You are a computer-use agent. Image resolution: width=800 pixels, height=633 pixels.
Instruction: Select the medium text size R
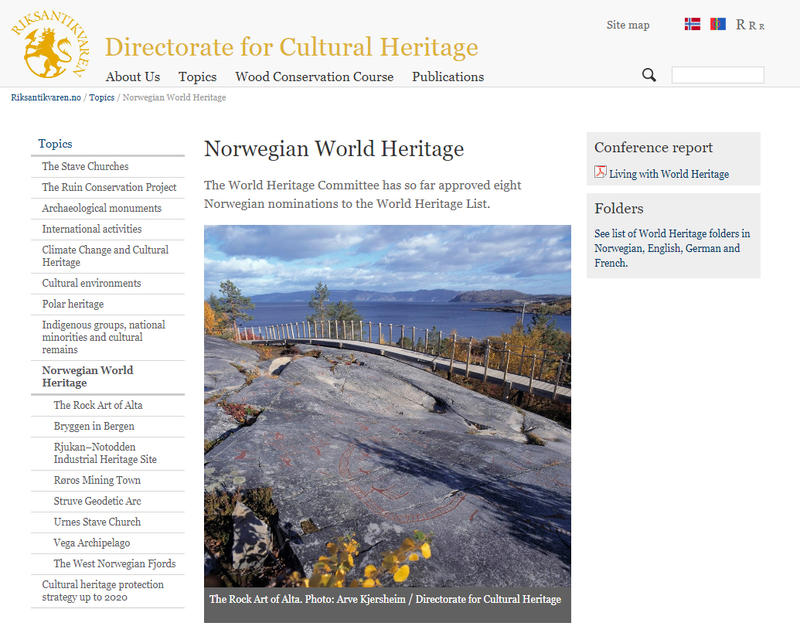pos(753,25)
